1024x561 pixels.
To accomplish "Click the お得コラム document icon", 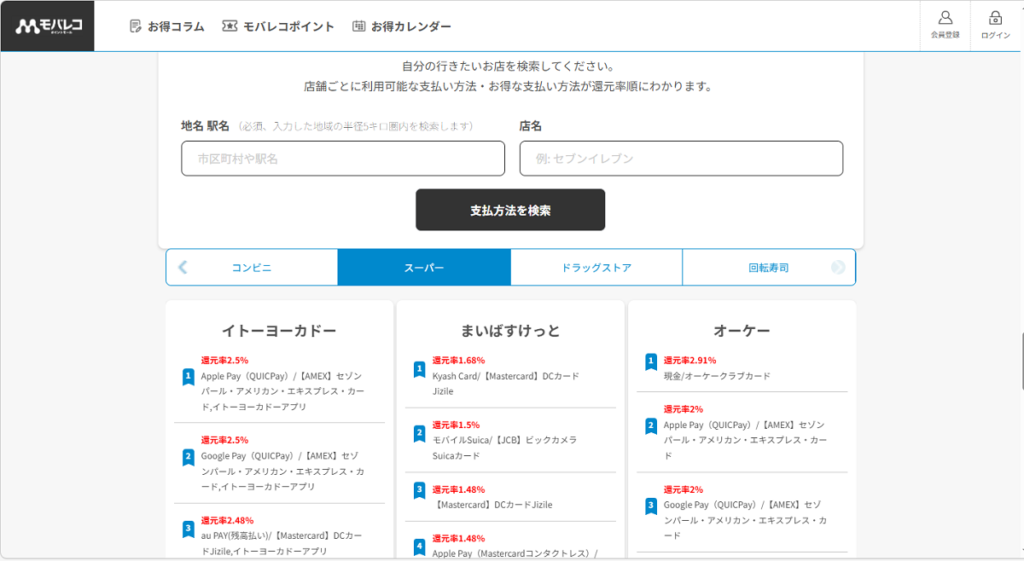I will click(135, 26).
